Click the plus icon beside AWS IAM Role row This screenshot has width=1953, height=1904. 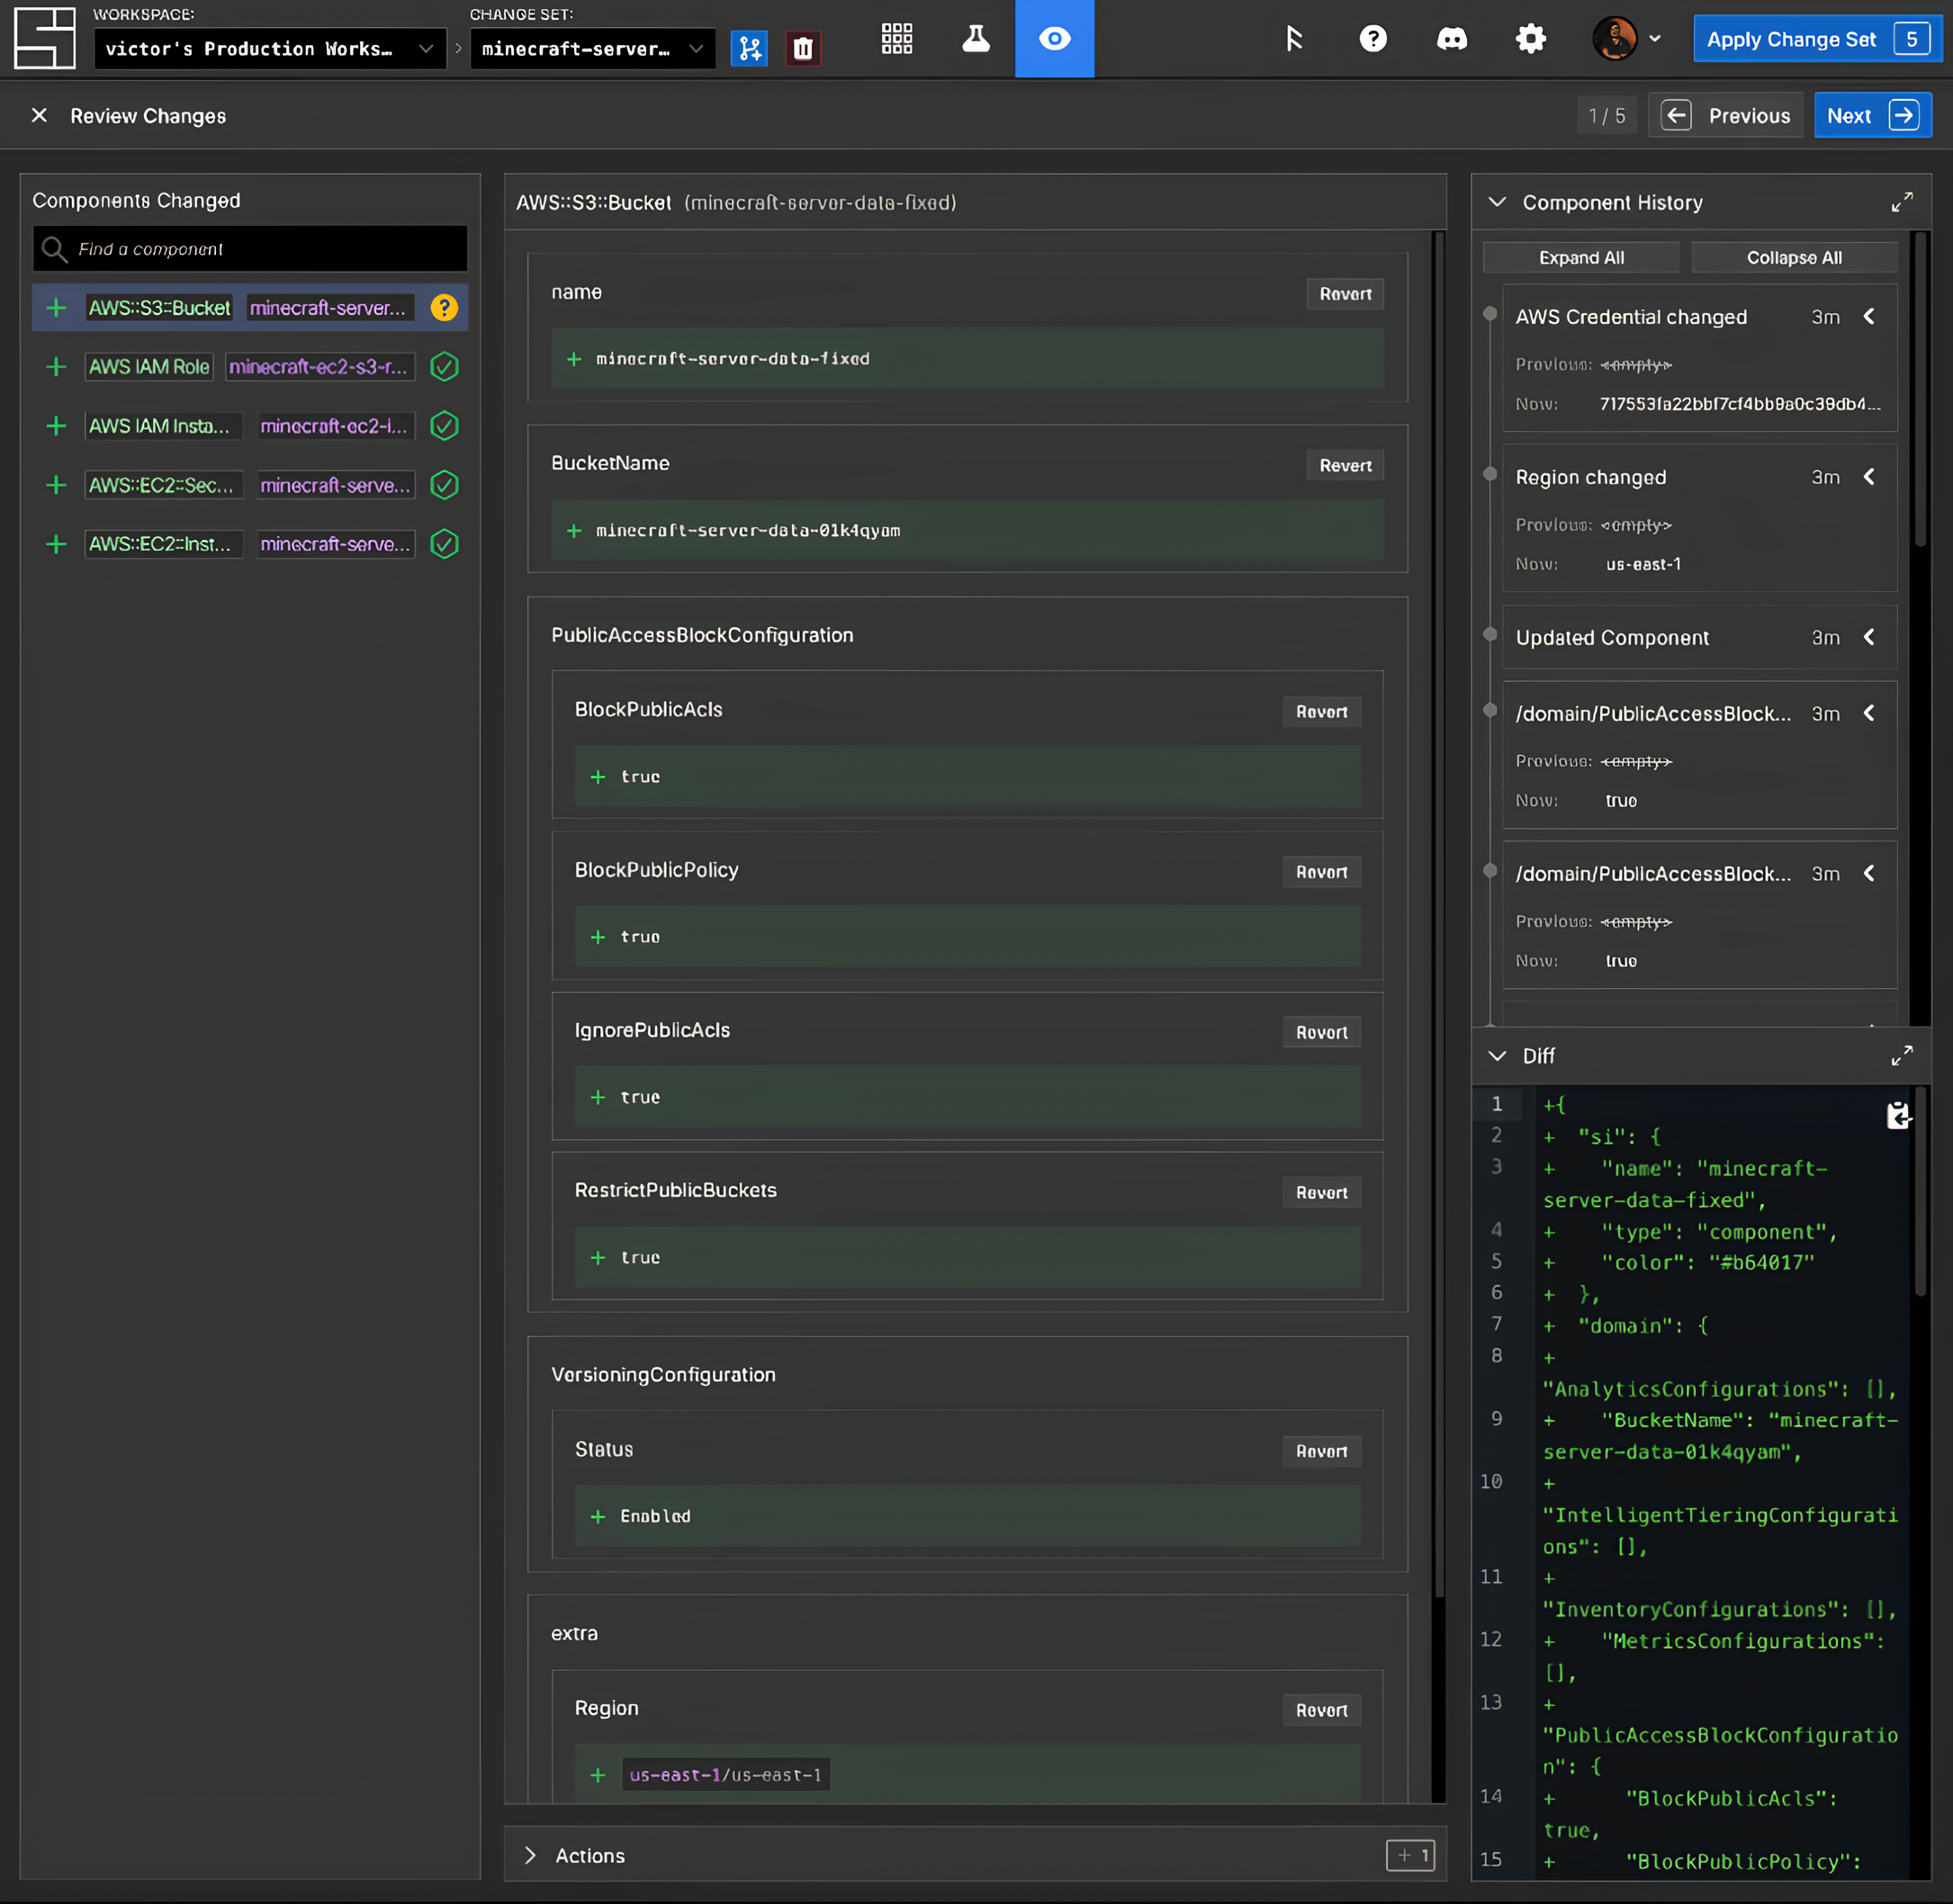(x=56, y=367)
